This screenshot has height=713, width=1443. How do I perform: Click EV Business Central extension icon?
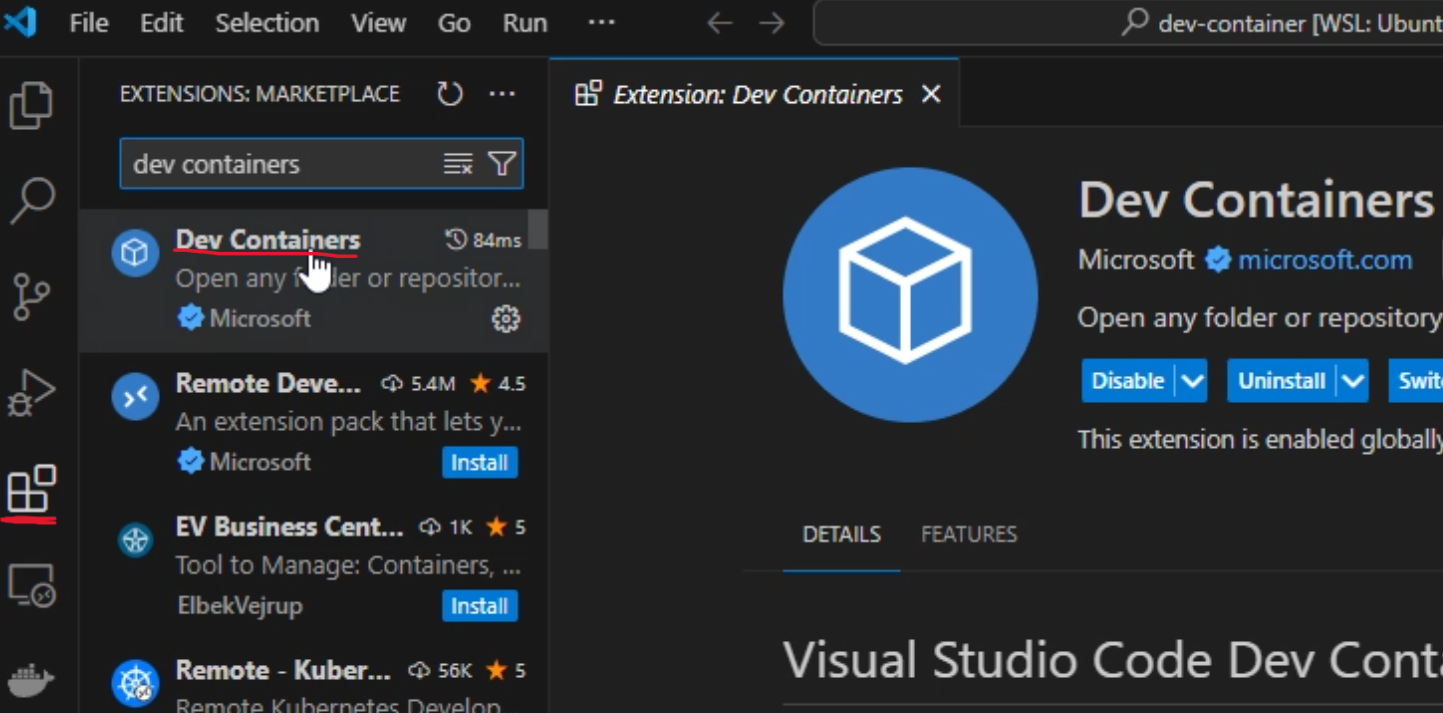(135, 540)
